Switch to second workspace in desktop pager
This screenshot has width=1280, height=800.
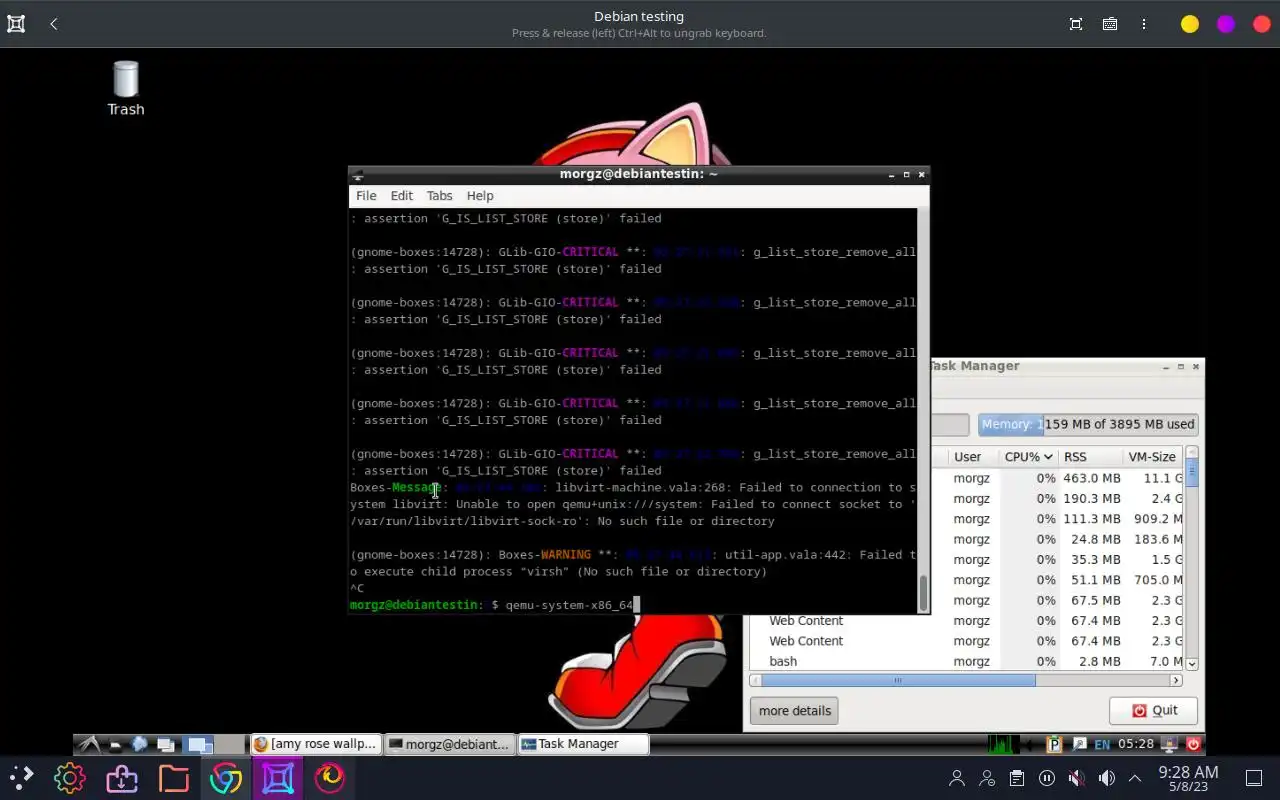pyautogui.click(x=230, y=744)
